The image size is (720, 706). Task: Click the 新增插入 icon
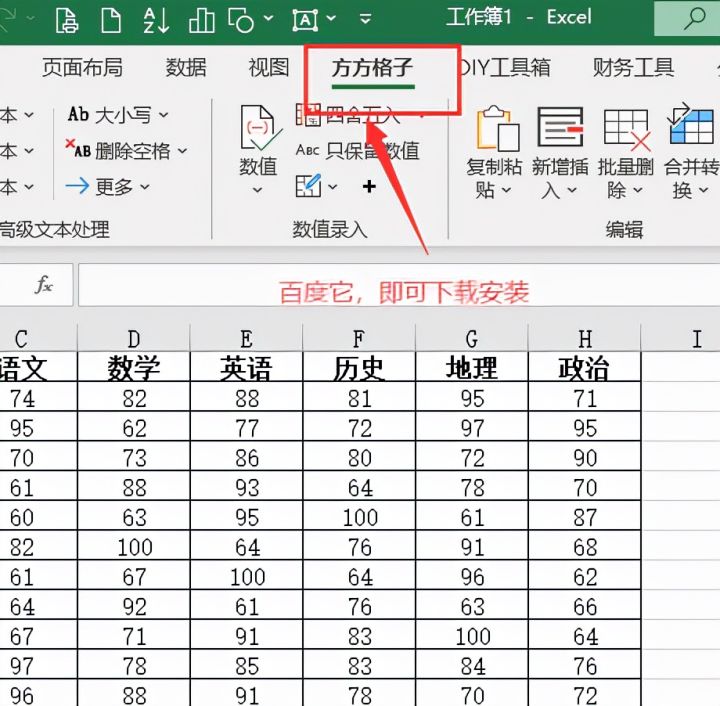(560, 127)
